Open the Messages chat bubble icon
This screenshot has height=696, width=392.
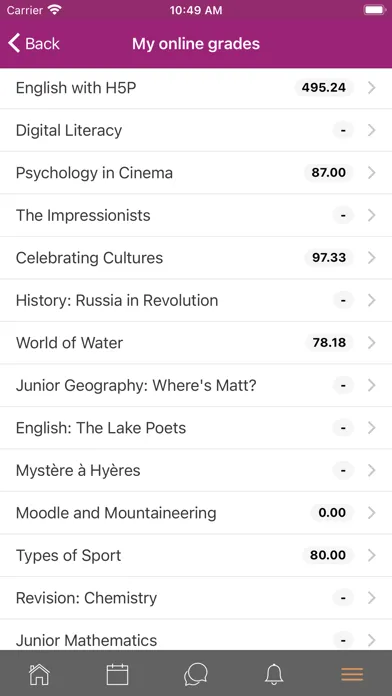tap(196, 675)
